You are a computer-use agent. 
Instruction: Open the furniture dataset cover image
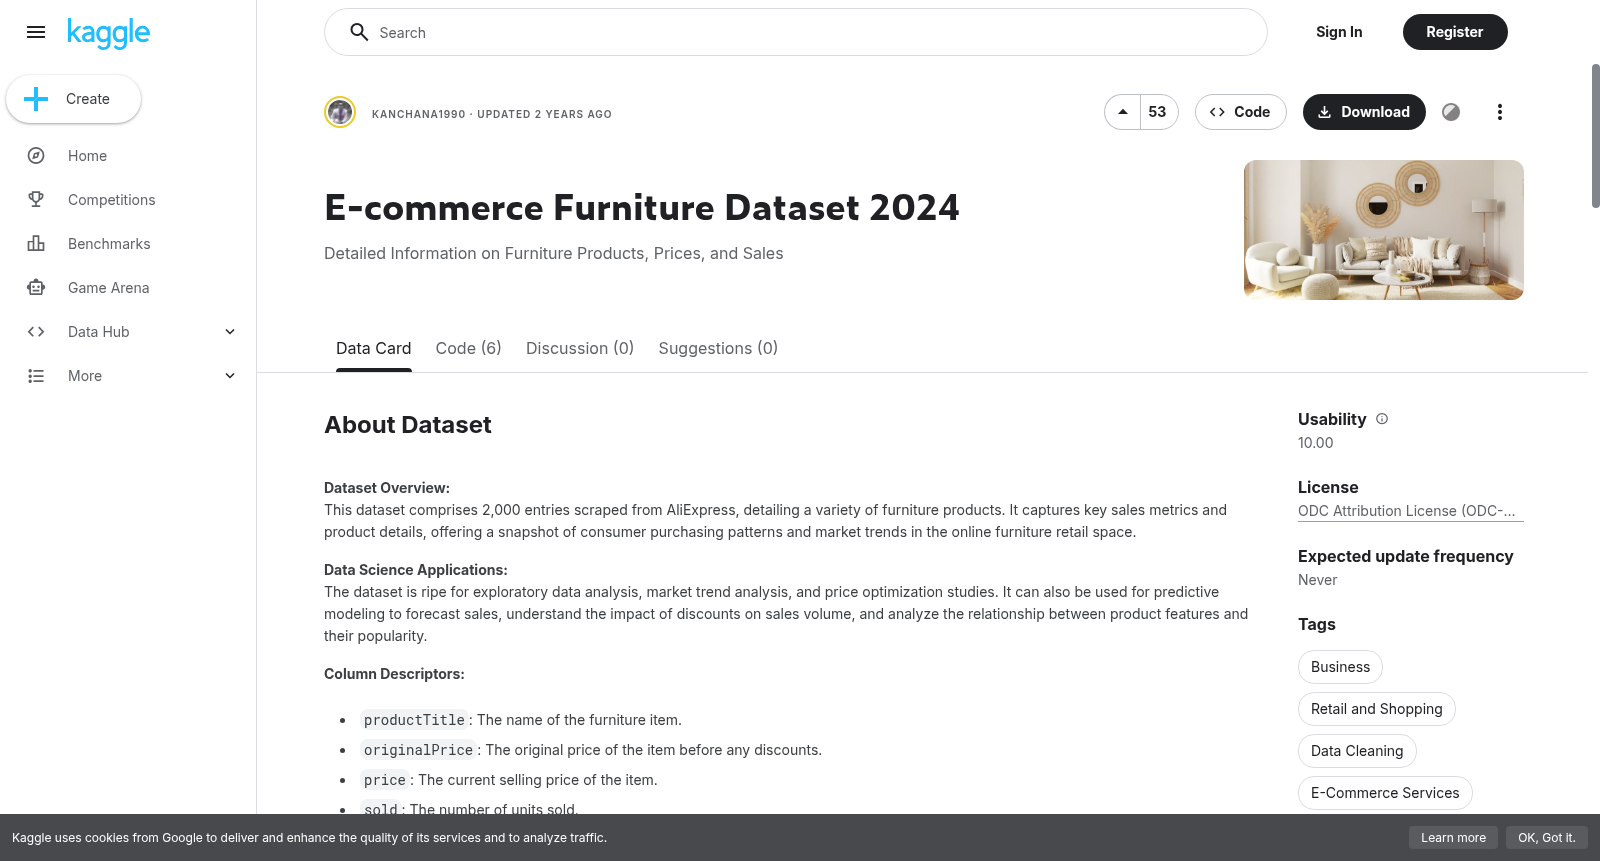1384,230
